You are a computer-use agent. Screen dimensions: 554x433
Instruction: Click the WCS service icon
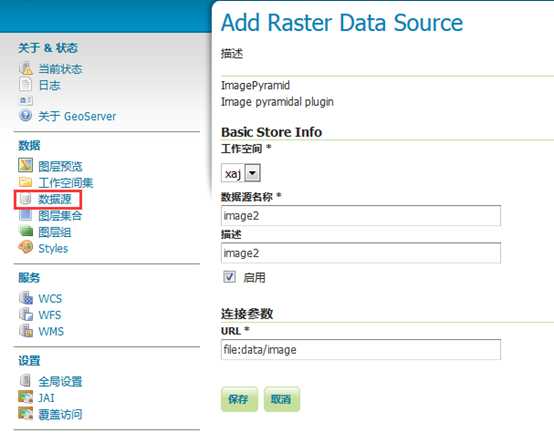[x=26, y=298]
